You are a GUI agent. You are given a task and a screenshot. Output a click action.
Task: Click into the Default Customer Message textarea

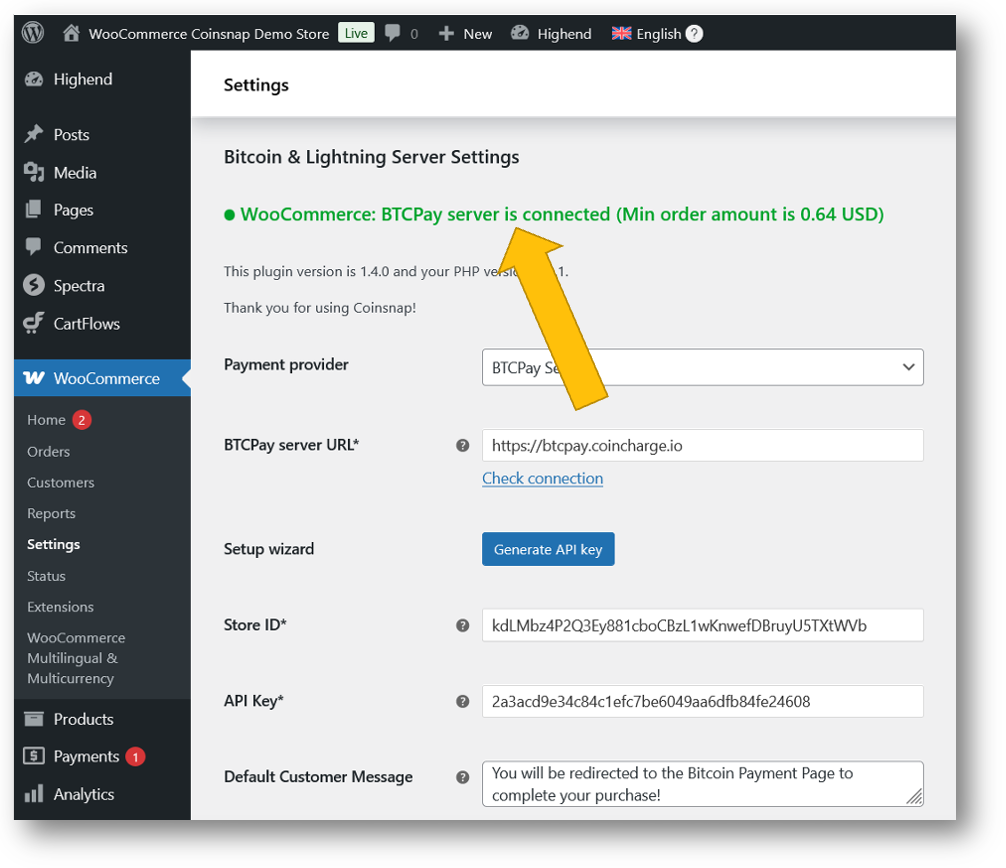(x=703, y=783)
